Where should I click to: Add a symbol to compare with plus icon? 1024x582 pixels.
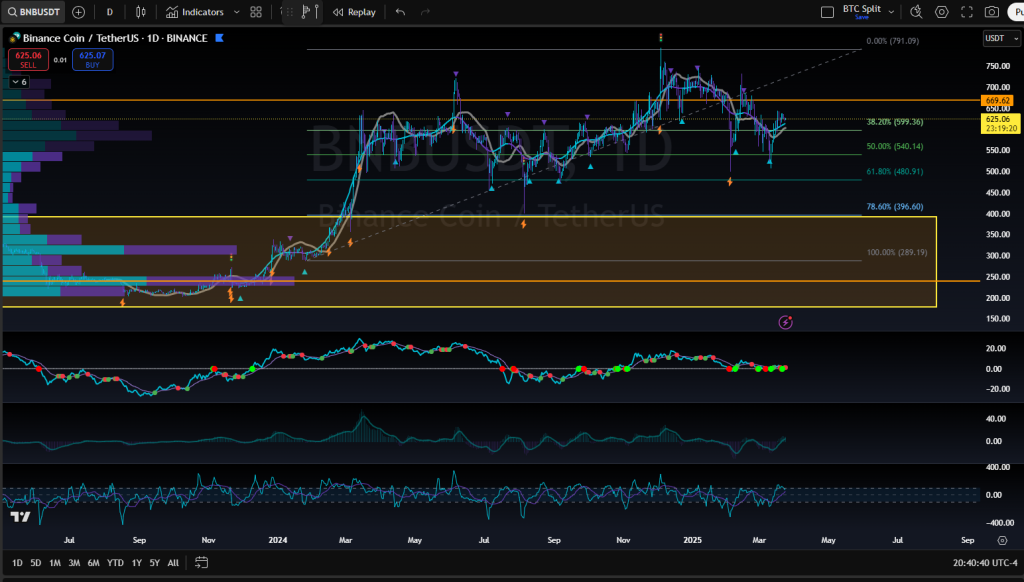click(78, 12)
